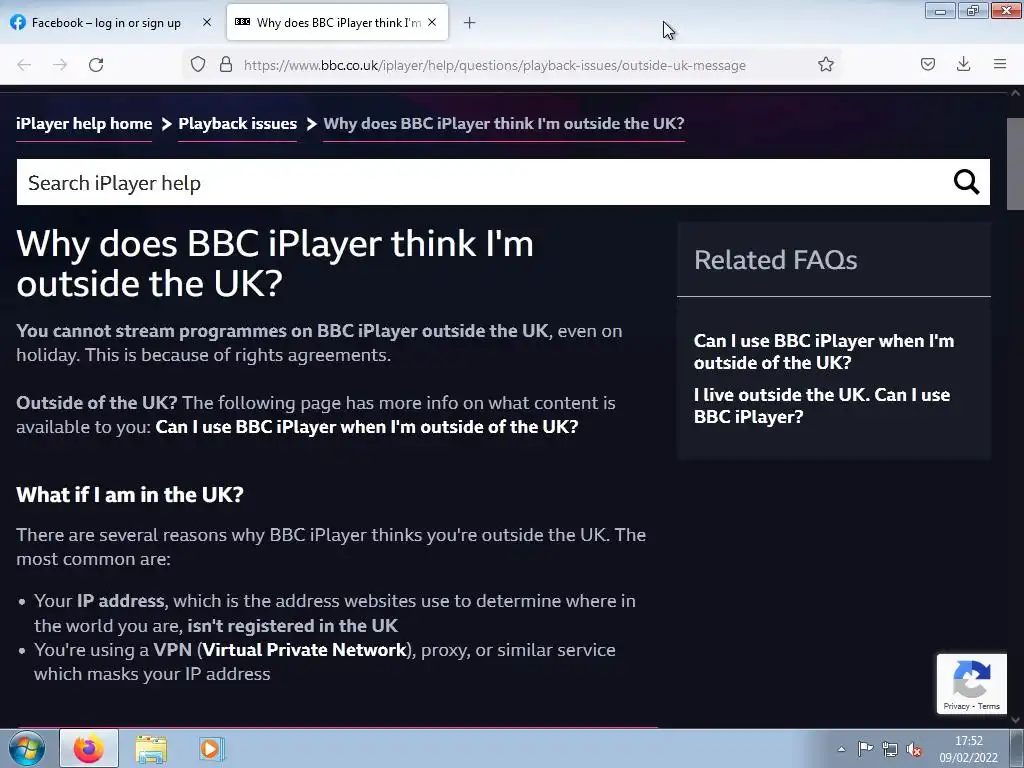Click the reCAPTCHA Privacy link
The height and width of the screenshot is (768, 1024).
pyautogui.click(x=956, y=706)
